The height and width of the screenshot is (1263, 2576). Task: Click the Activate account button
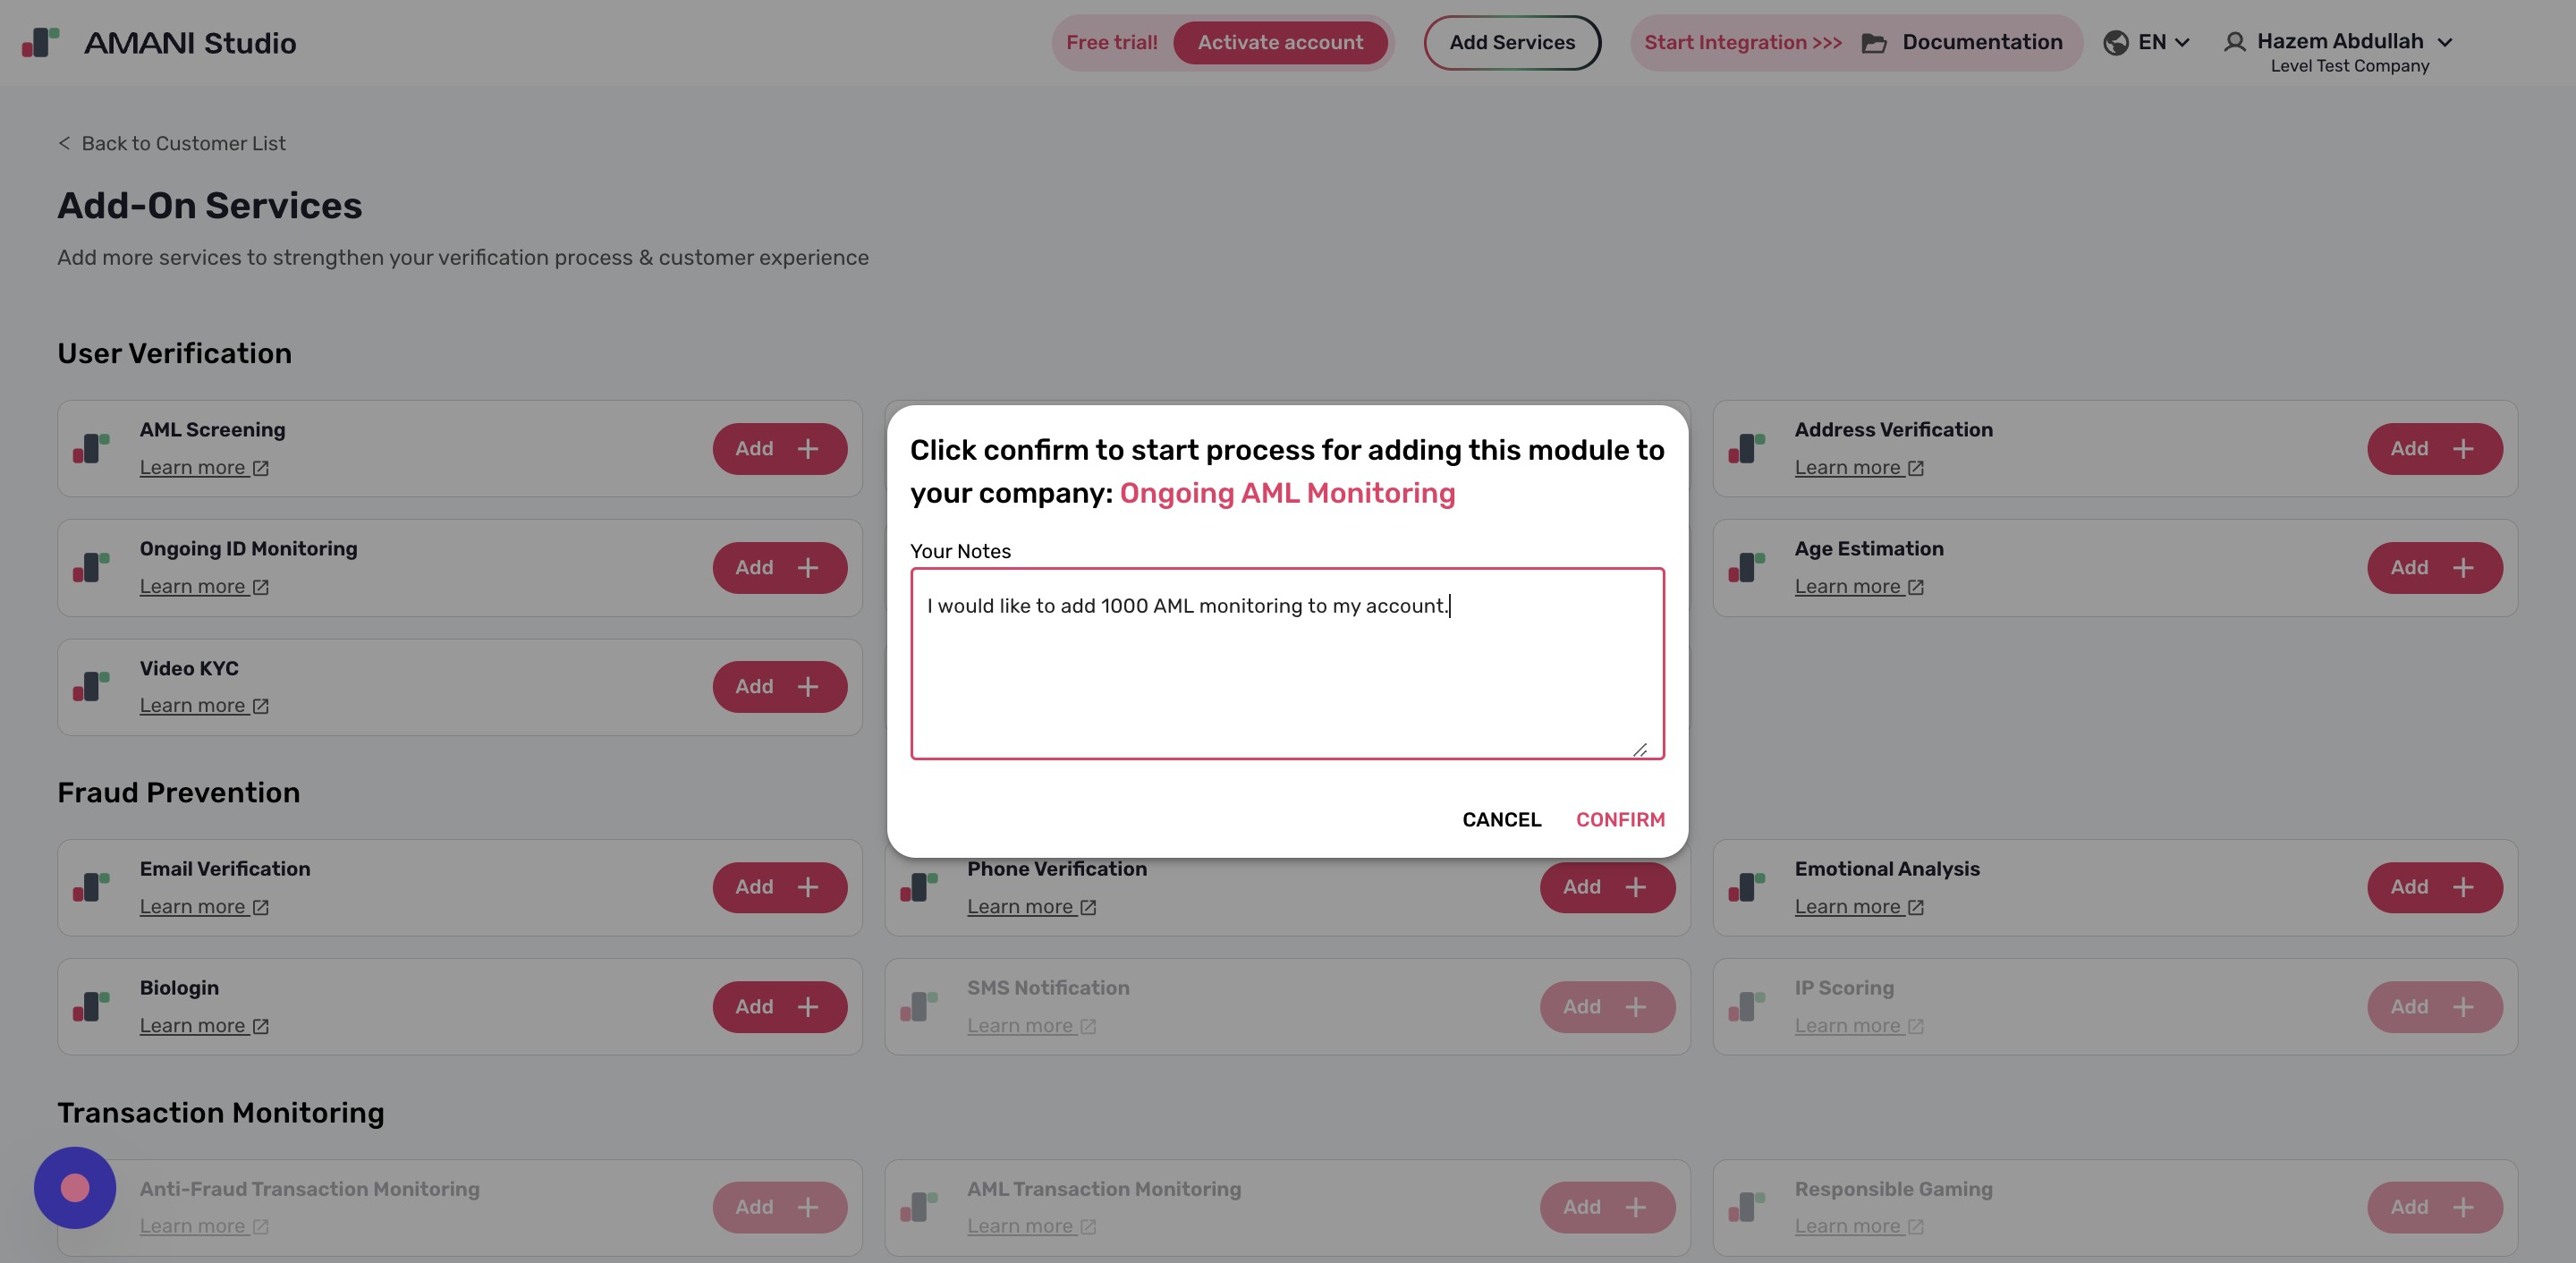(x=1280, y=42)
